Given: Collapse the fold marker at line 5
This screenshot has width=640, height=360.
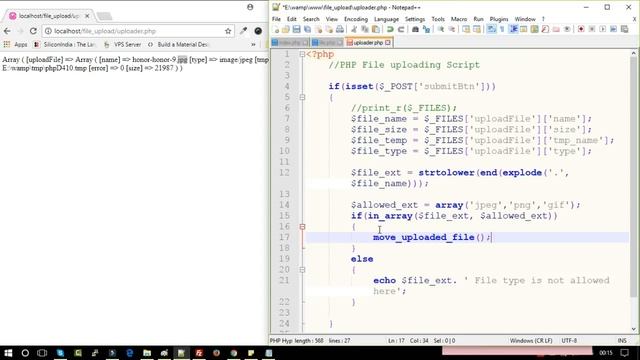Looking at the screenshot, I should pos(302,97).
